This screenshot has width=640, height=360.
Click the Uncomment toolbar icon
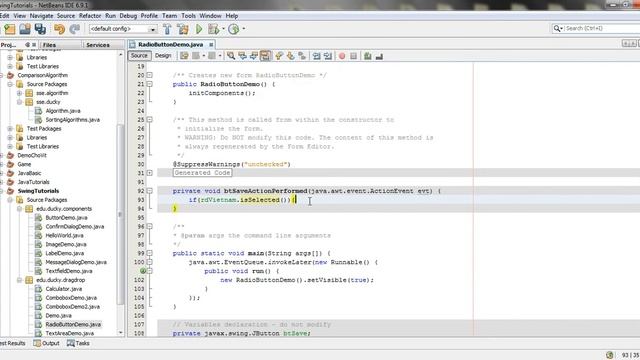379,56
